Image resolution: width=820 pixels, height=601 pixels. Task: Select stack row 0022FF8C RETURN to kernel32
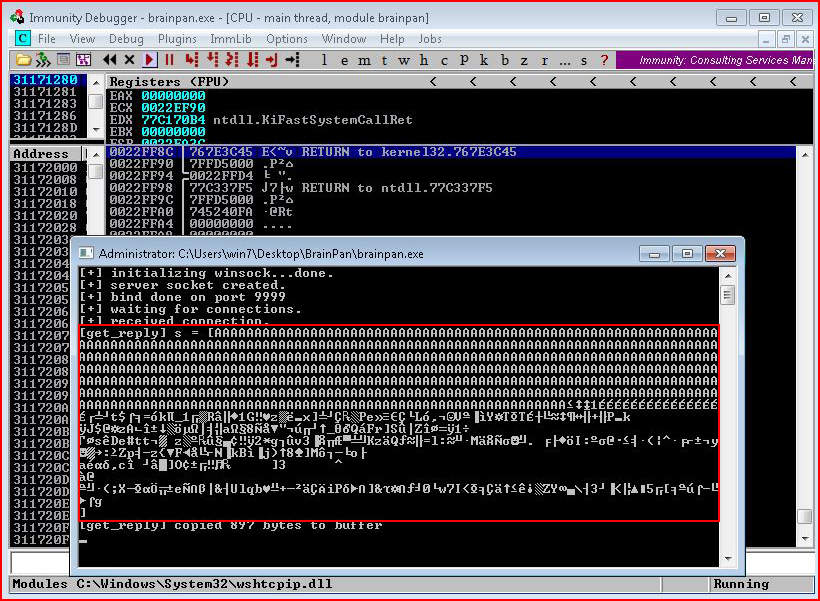(x=451, y=152)
